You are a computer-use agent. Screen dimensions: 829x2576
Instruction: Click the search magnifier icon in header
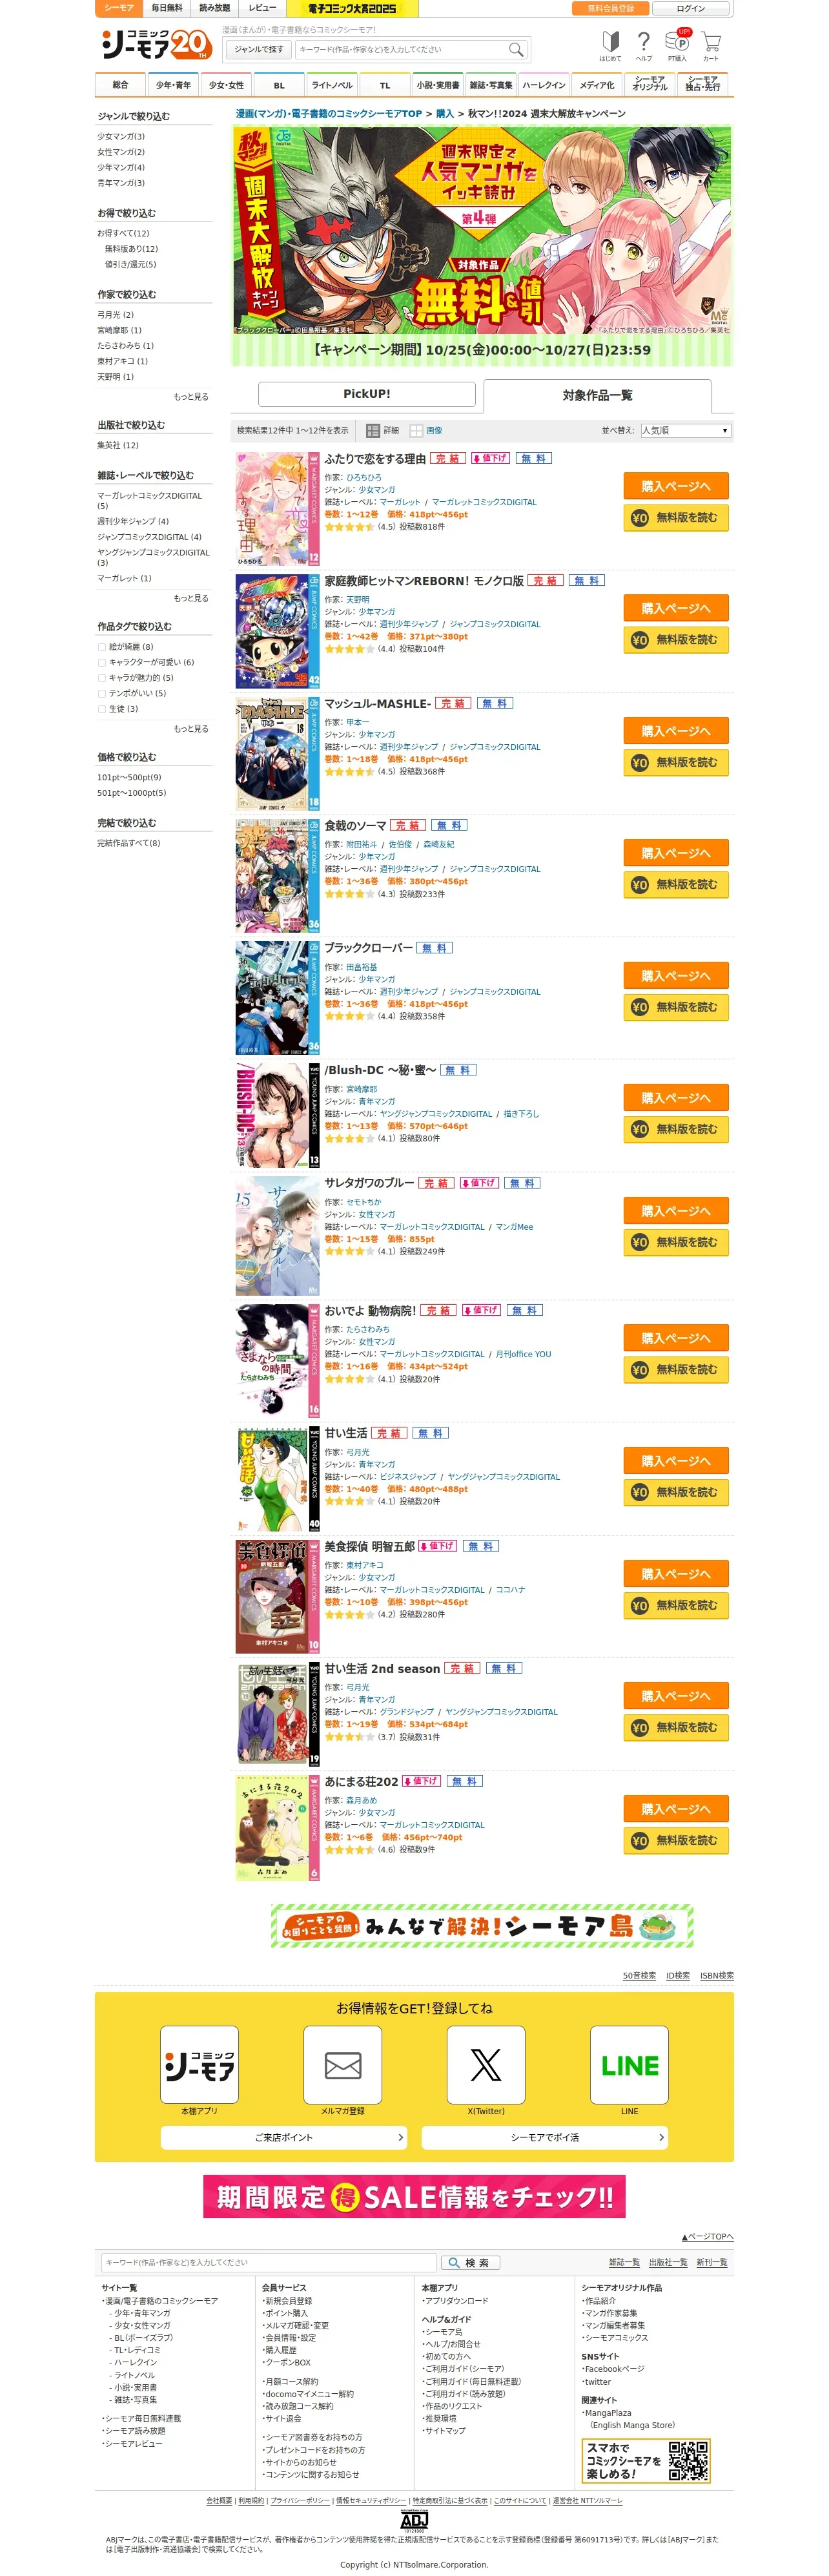[x=515, y=49]
